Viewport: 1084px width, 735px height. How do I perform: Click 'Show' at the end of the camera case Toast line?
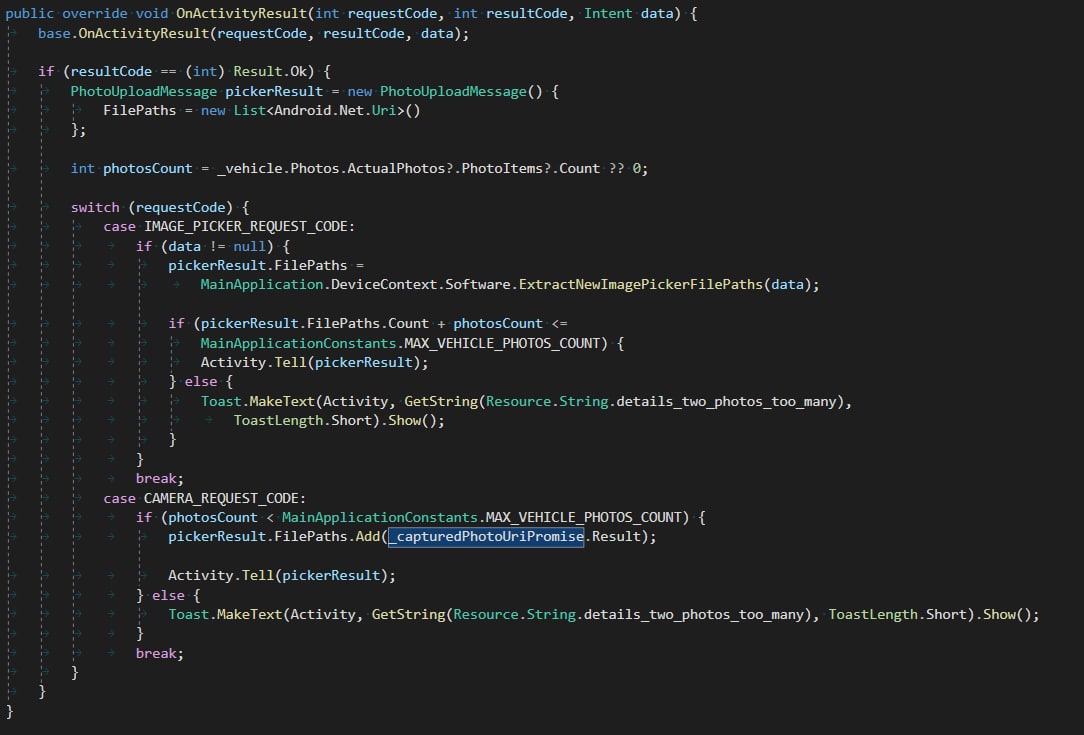(999, 615)
